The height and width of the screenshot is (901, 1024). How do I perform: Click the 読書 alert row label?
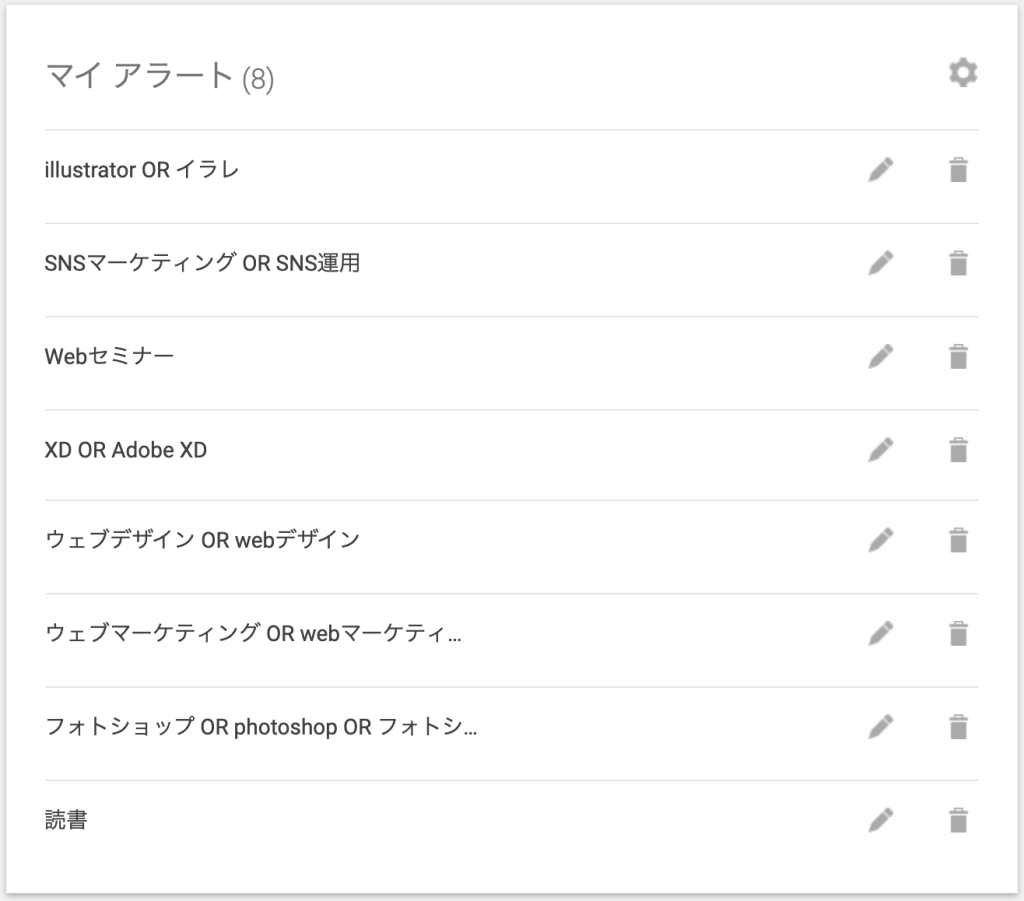point(66,820)
